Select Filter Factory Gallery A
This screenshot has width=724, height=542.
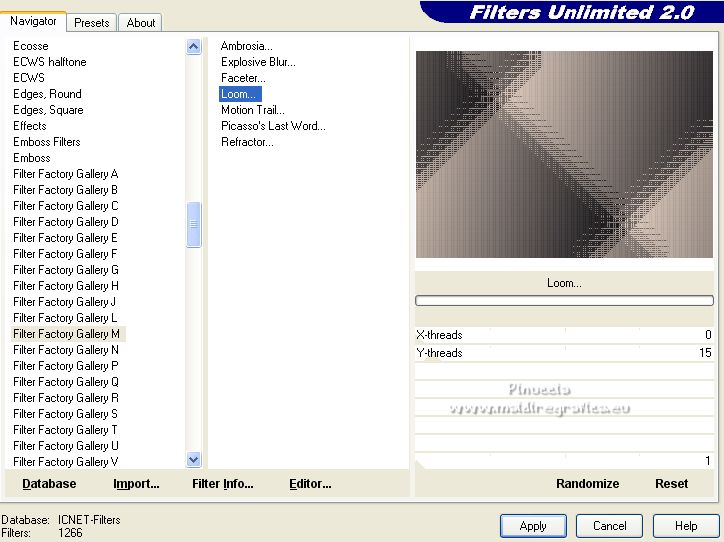click(x=66, y=174)
